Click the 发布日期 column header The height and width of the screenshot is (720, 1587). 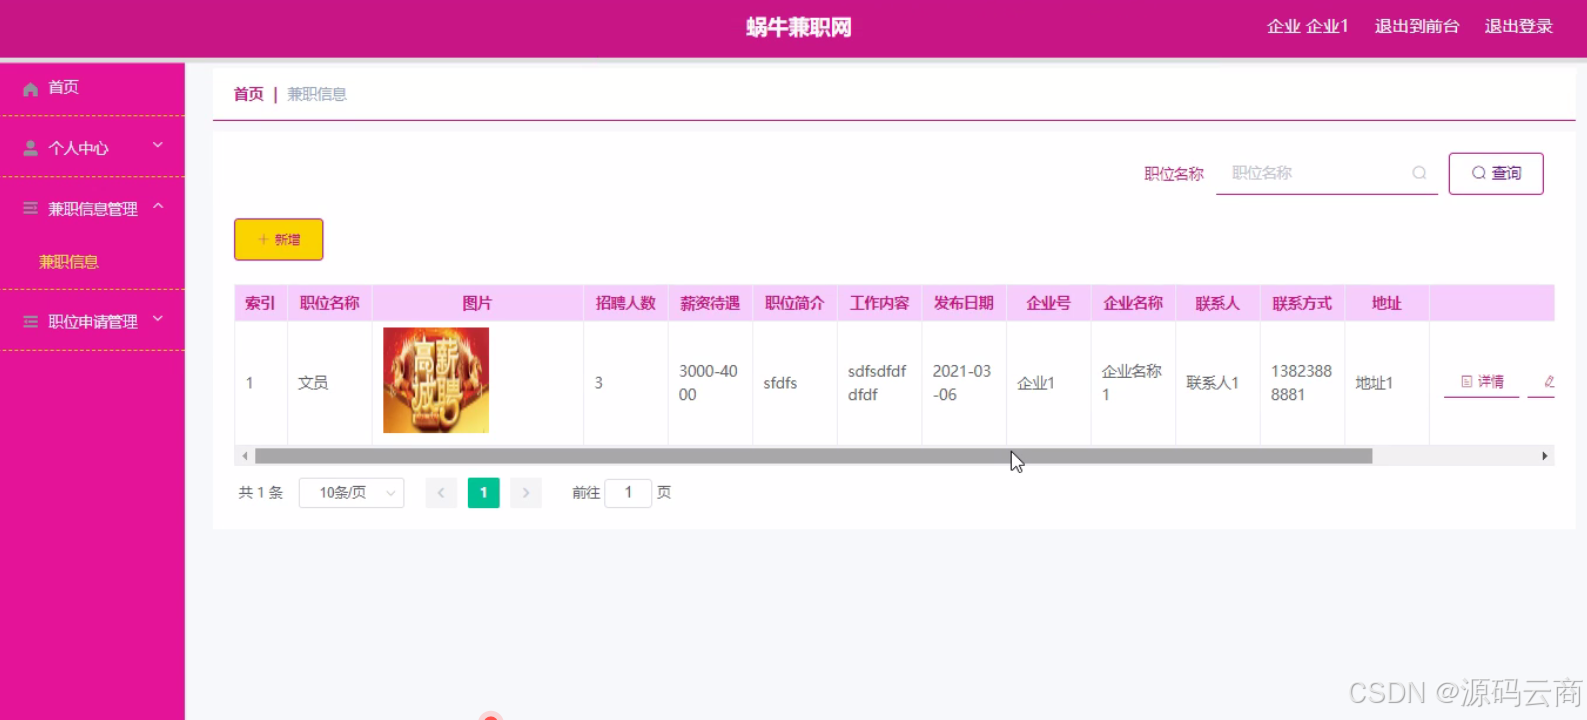pyautogui.click(x=964, y=303)
